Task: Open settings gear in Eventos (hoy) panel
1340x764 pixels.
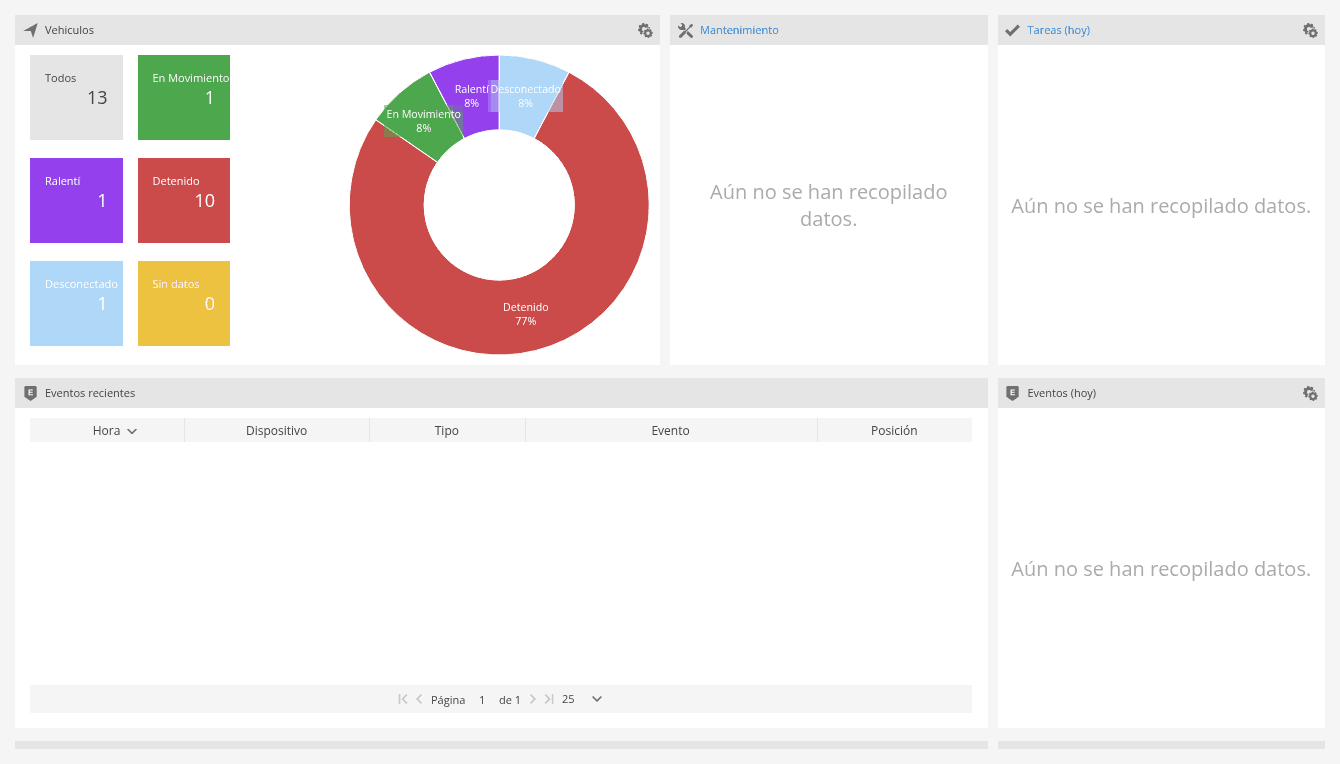Action: (1310, 393)
